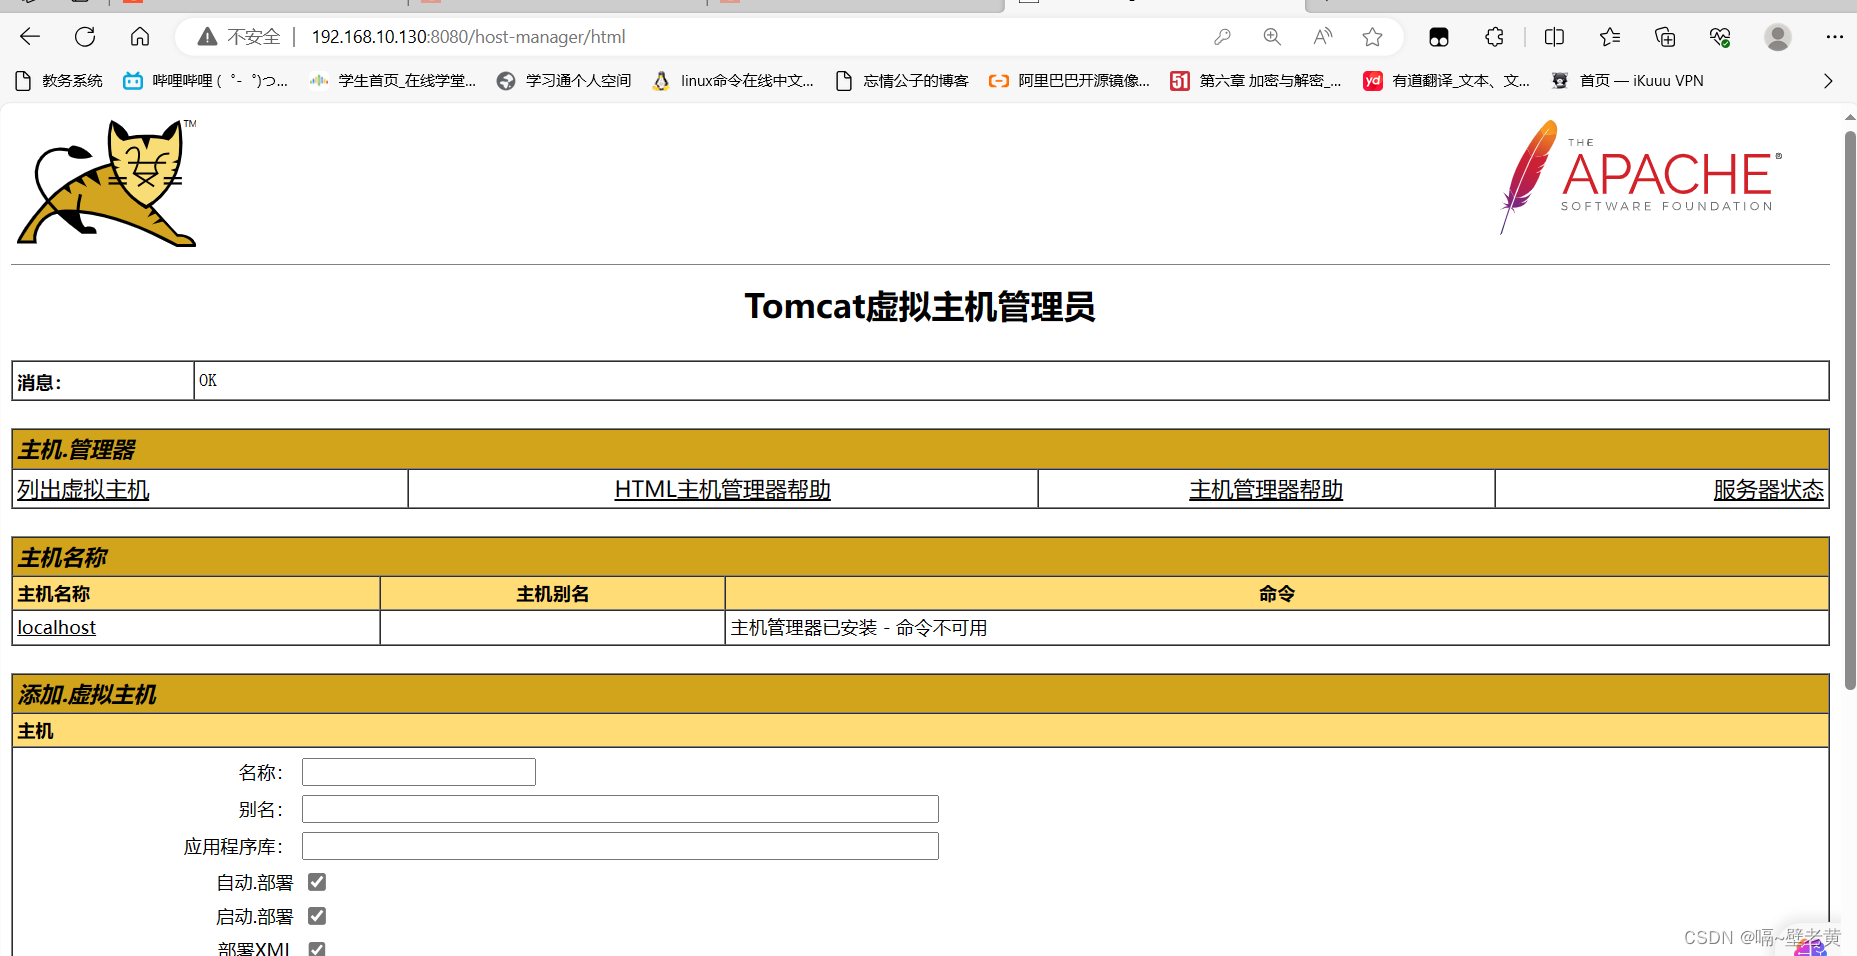Toggle split screen view icon
Viewport: 1857px width, 956px height.
1554,37
